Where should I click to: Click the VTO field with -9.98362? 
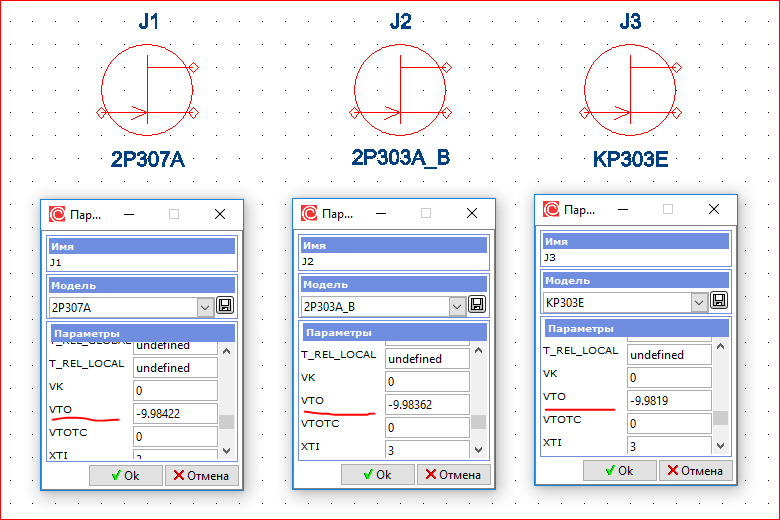pyautogui.click(x=427, y=405)
